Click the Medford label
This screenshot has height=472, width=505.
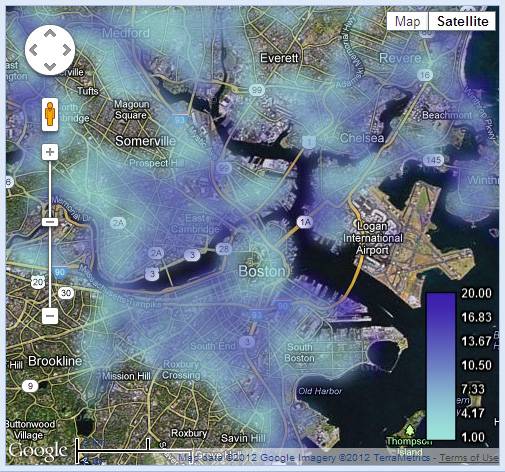pyautogui.click(x=126, y=33)
